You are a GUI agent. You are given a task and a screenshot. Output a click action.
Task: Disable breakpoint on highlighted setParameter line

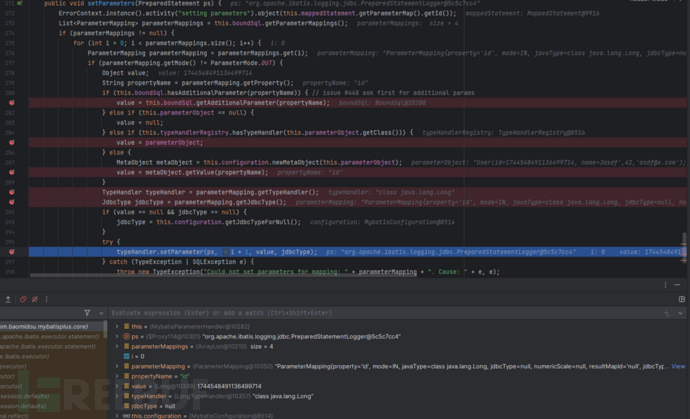pyautogui.click(x=12, y=251)
